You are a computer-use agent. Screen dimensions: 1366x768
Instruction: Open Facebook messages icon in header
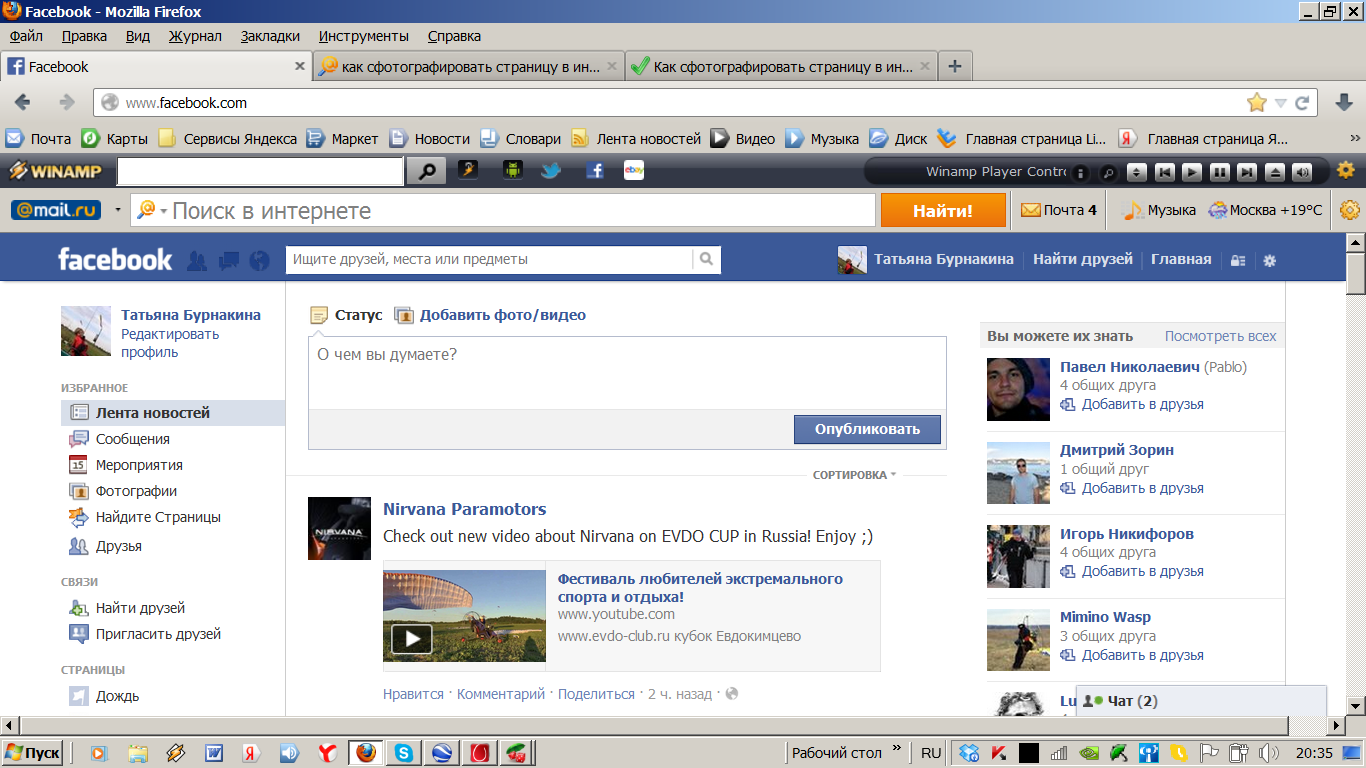(x=229, y=261)
